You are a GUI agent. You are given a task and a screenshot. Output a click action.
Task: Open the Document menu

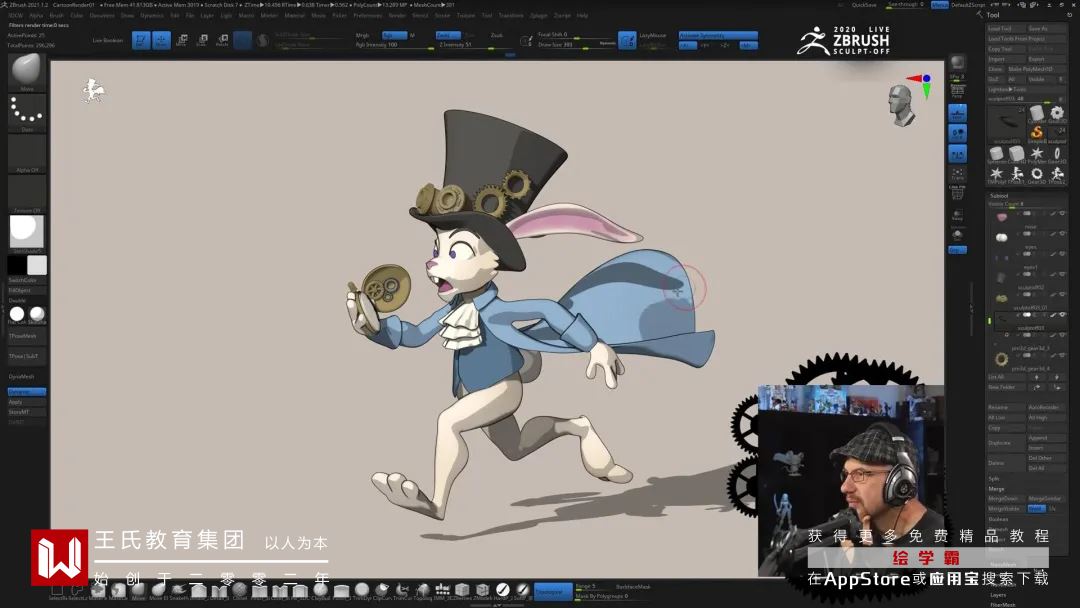[x=102, y=15]
